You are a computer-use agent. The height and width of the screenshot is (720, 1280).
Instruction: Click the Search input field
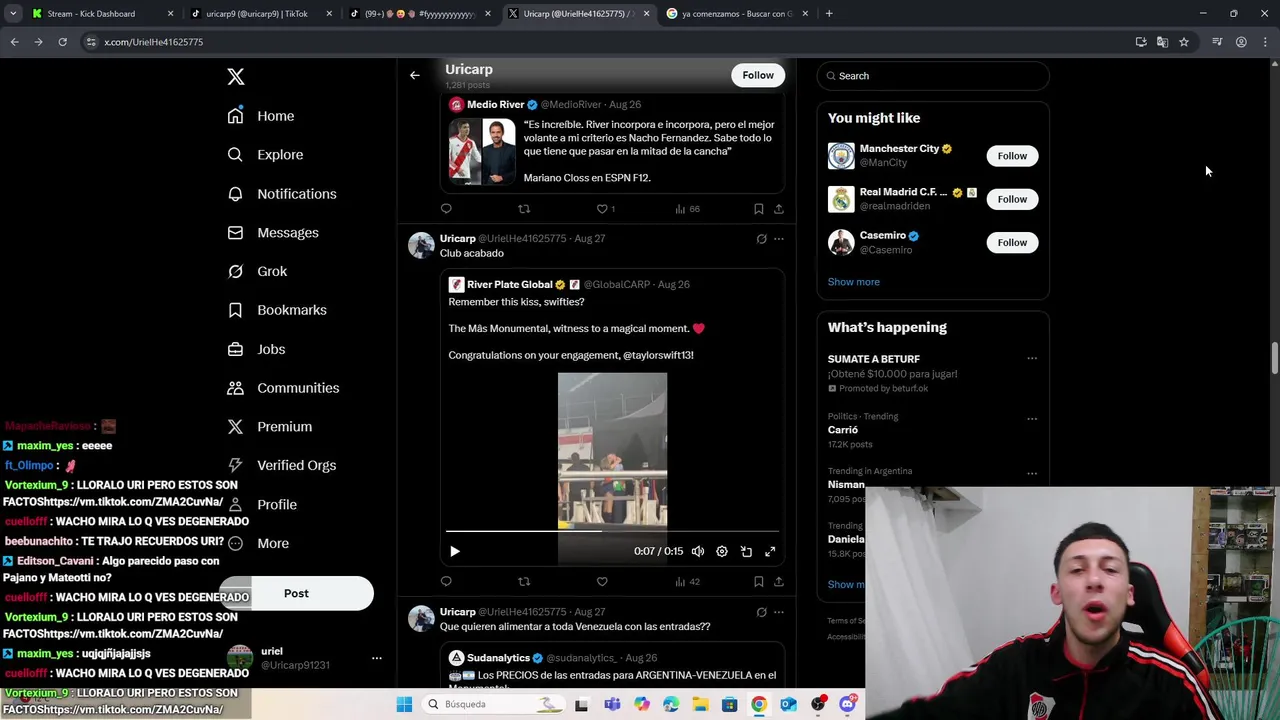pyautogui.click(x=933, y=76)
